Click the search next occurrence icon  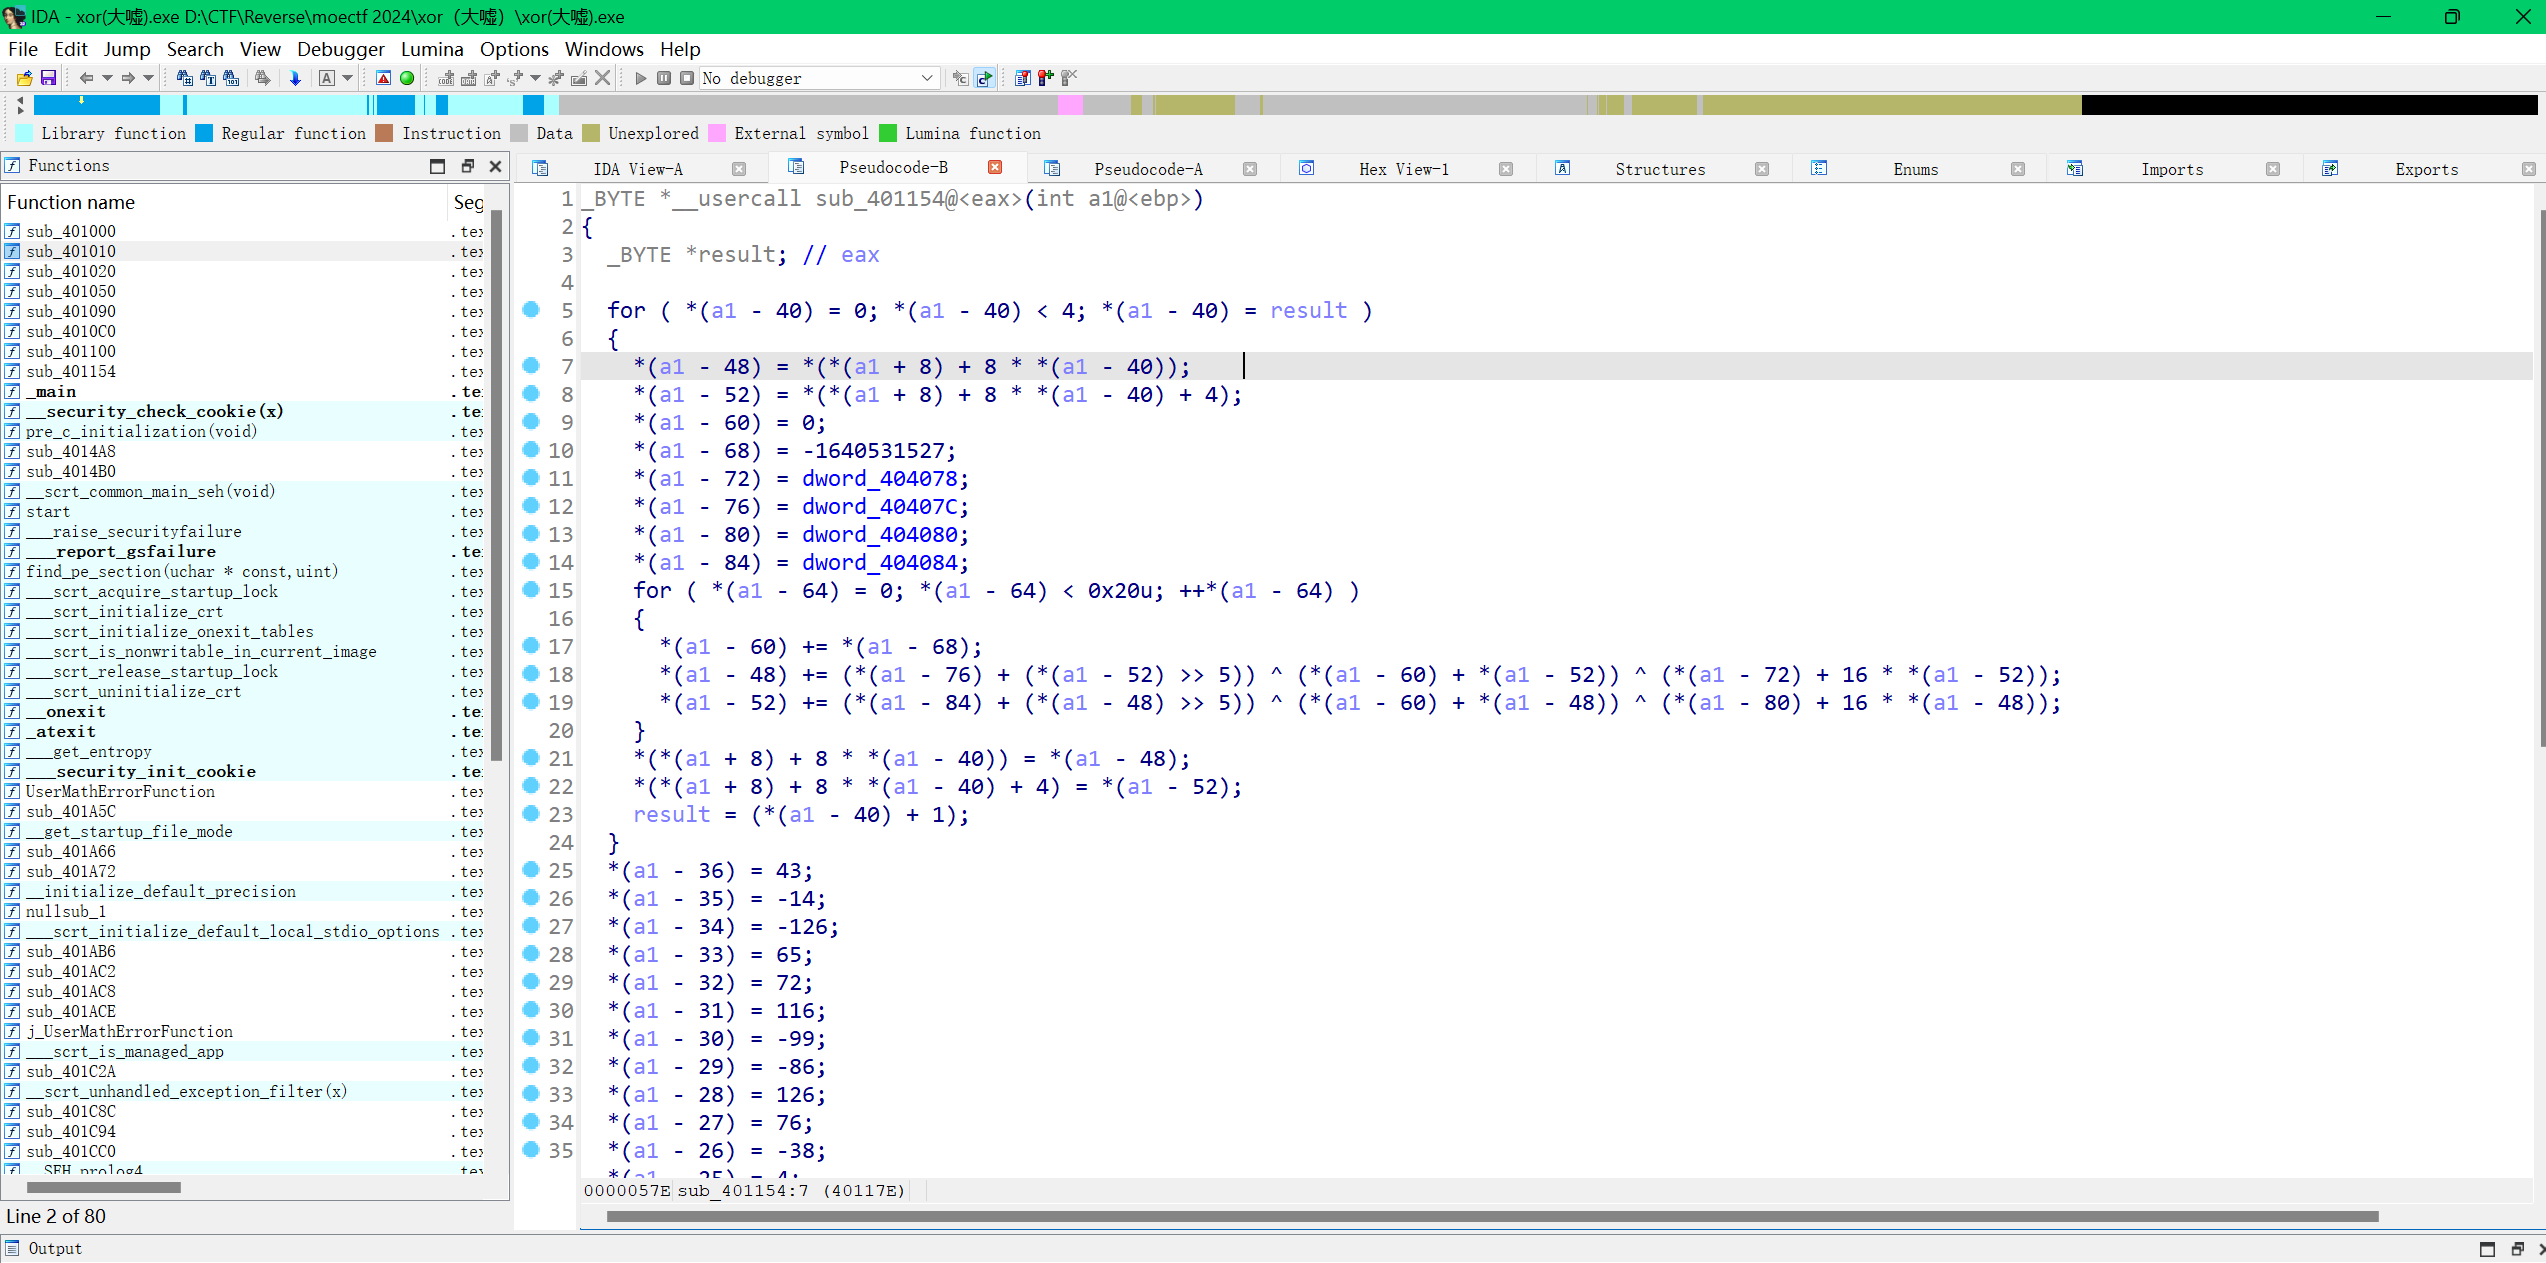[262, 78]
